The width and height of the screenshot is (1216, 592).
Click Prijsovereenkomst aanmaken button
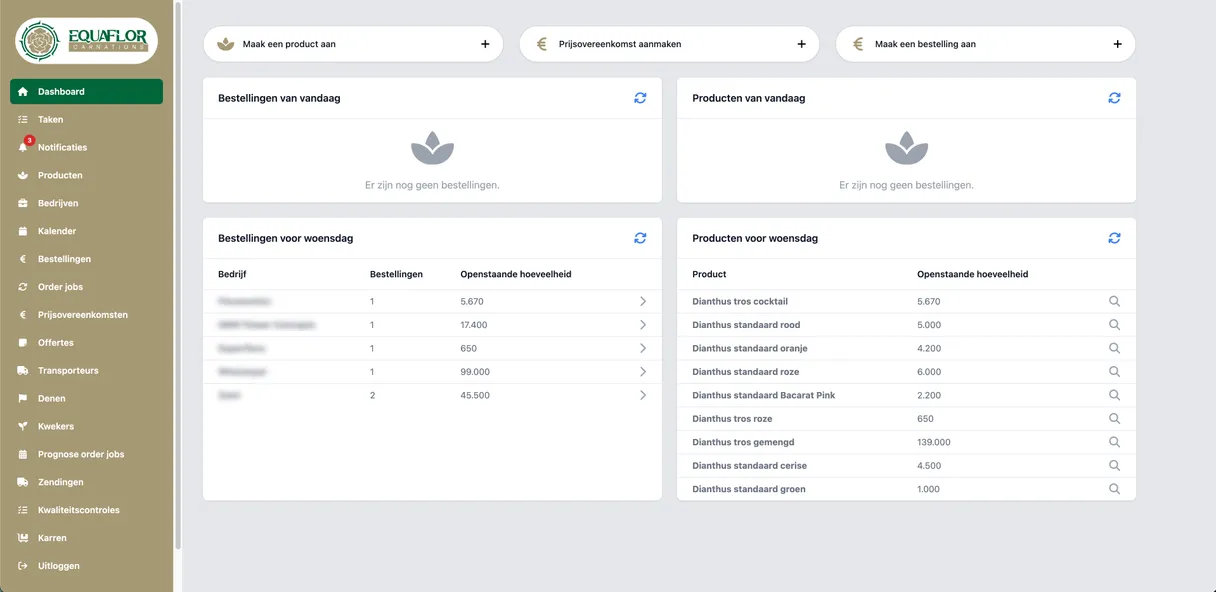[669, 44]
